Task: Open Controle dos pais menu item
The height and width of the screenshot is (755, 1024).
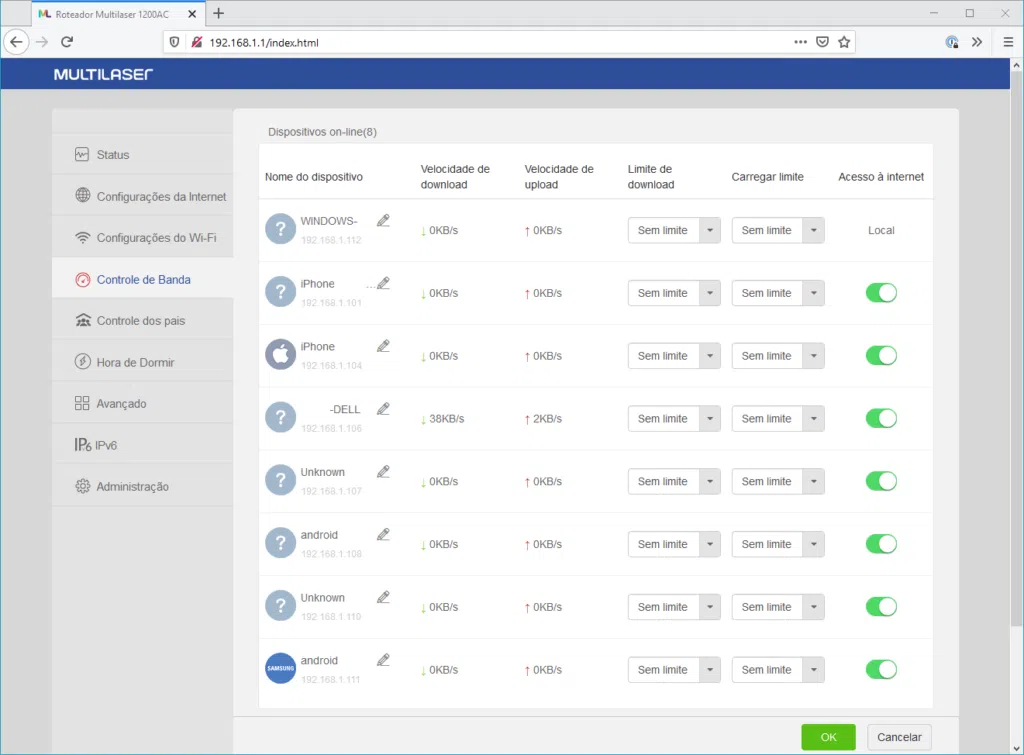Action: (x=141, y=321)
